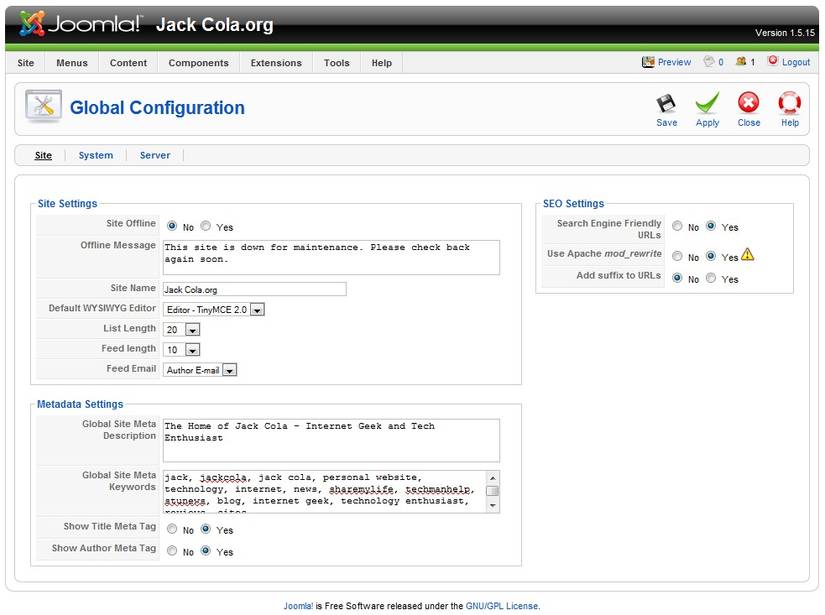Viewport: 825px width, 615px height.
Task: Set Search Engine Friendly URLs to Yes
Action: click(711, 226)
